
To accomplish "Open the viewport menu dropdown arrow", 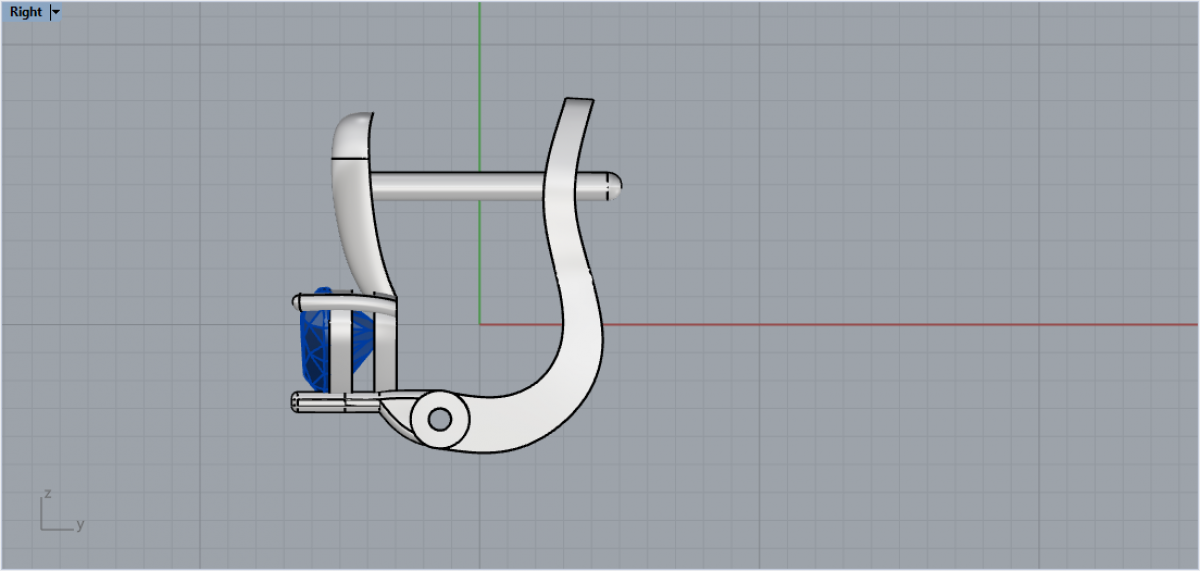I will 55,12.
